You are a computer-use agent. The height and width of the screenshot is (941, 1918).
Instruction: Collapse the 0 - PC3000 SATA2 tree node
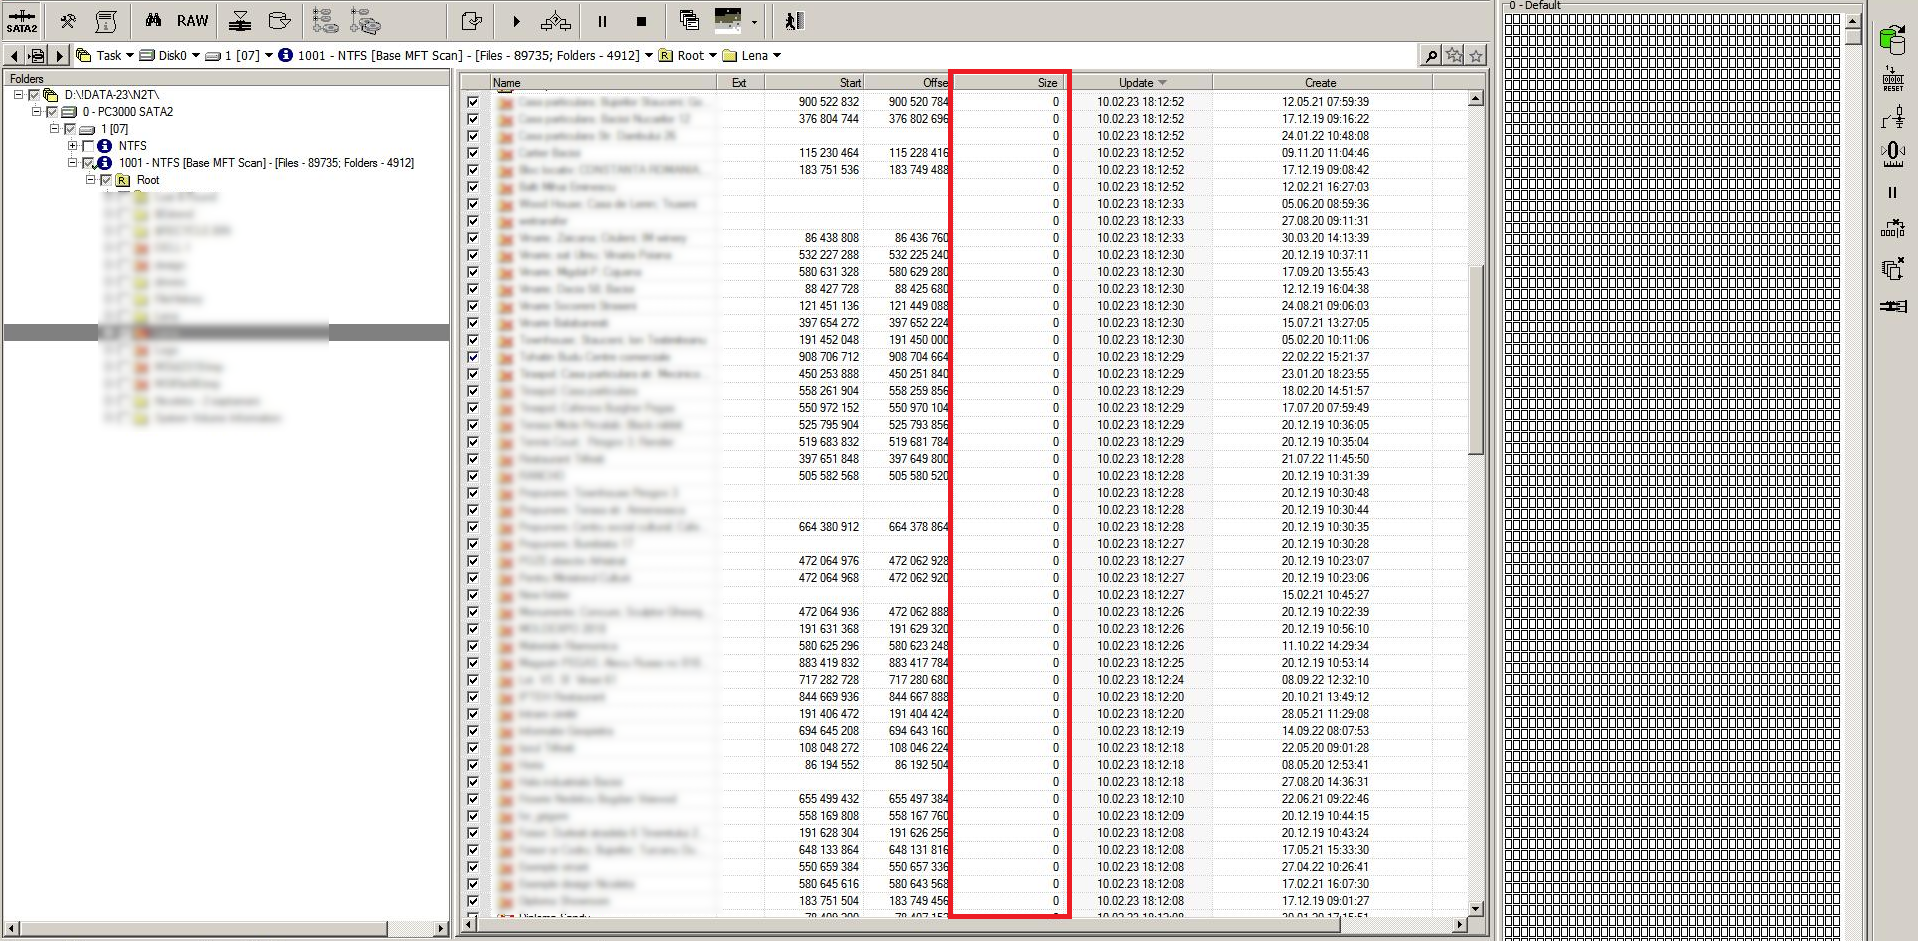tap(36, 112)
